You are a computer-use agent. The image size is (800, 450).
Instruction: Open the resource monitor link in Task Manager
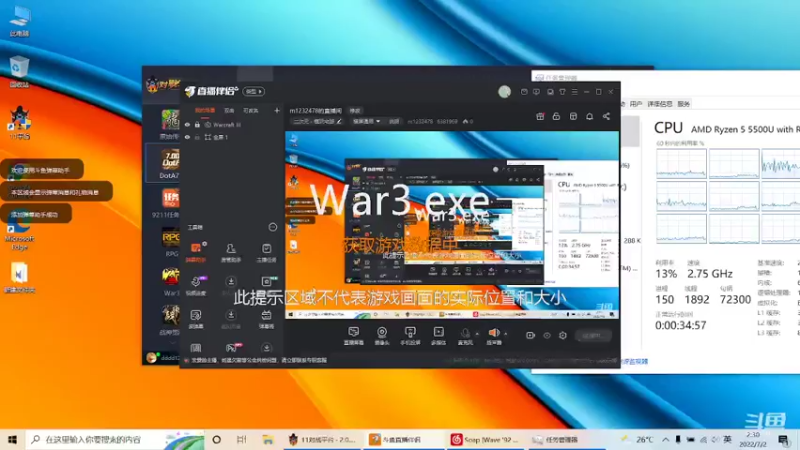634,361
